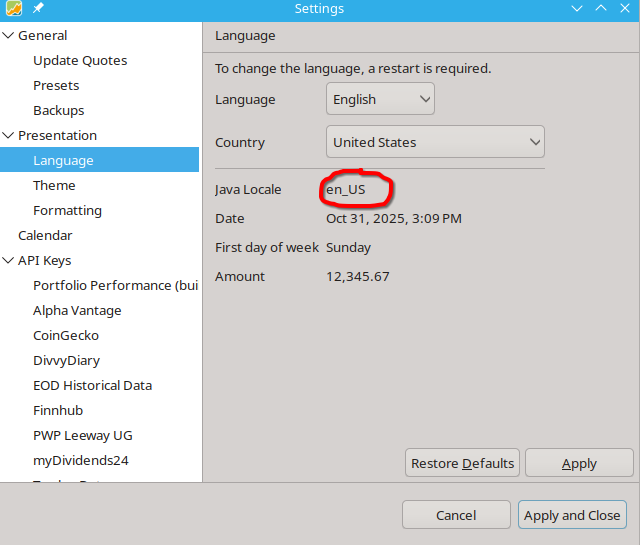This screenshot has width=640, height=545.
Task: Open the Language dropdown set to English
Action: pos(380,99)
